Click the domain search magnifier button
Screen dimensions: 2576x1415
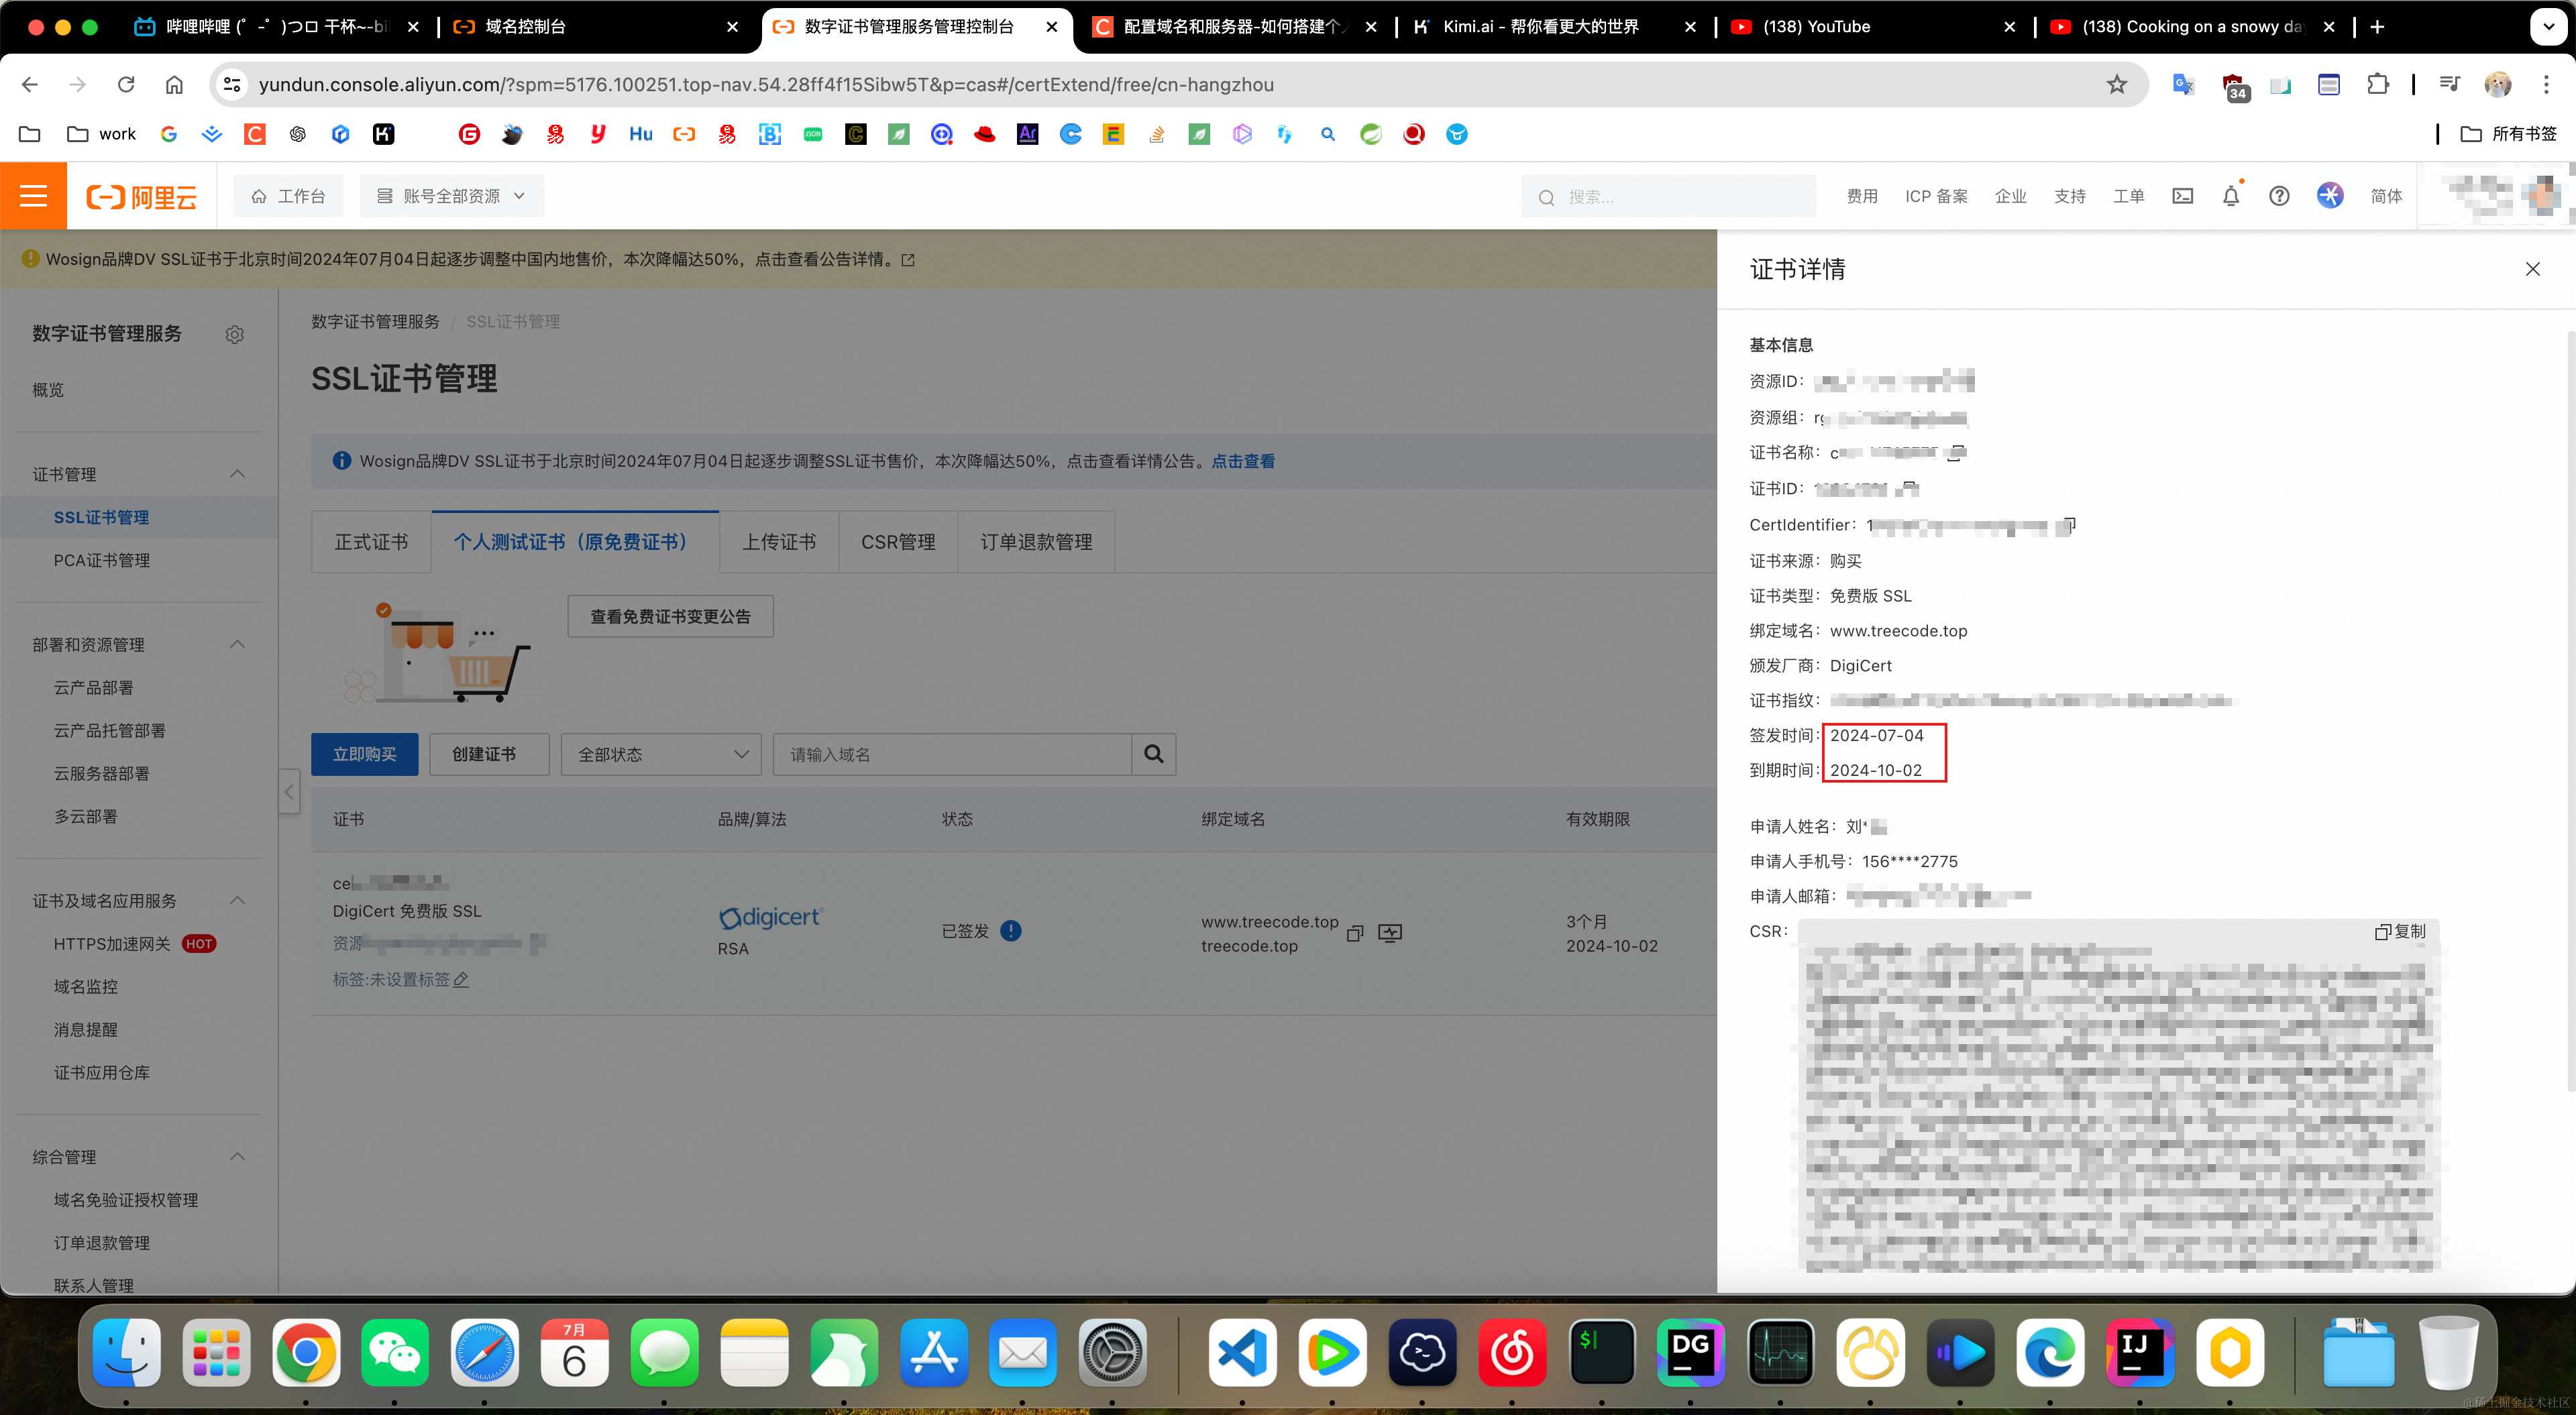[1153, 754]
